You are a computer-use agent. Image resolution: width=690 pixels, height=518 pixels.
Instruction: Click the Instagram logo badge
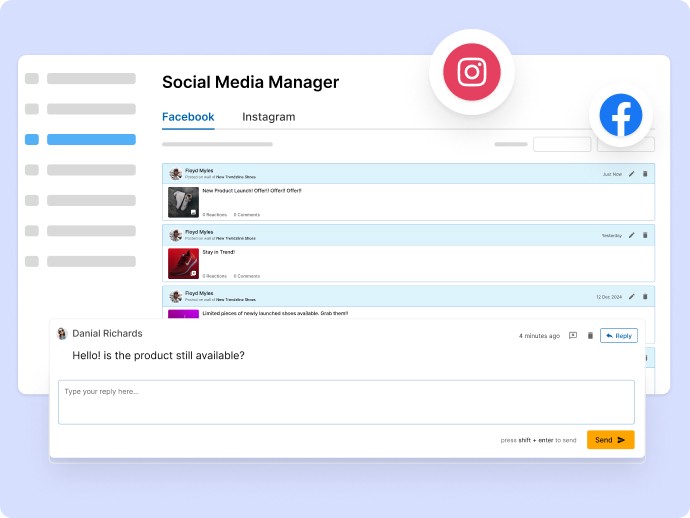coord(472,72)
